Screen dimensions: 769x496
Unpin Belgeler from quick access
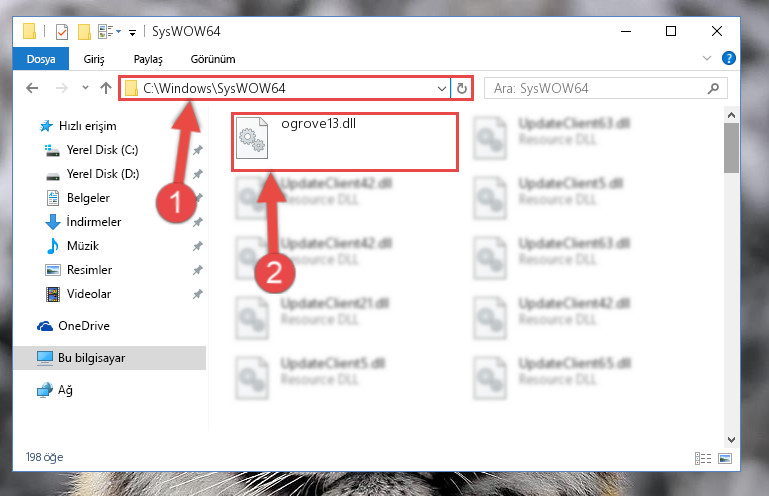click(199, 198)
